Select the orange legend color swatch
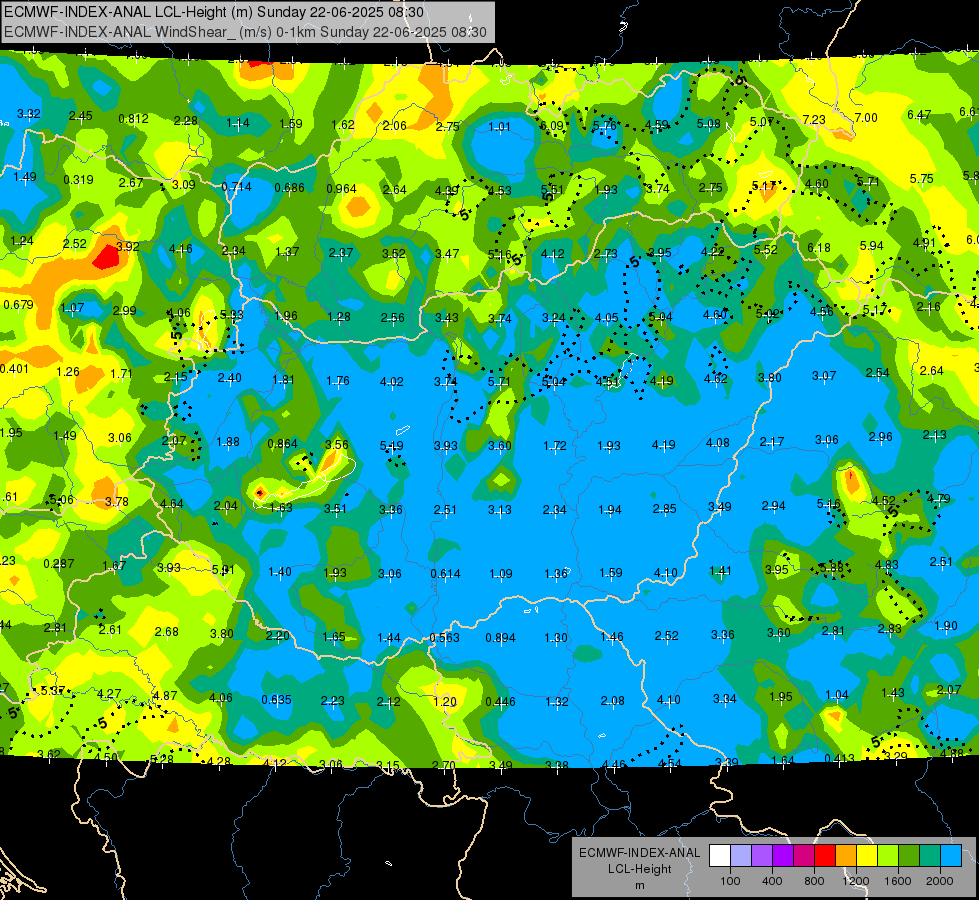The image size is (979, 900). coord(846,856)
